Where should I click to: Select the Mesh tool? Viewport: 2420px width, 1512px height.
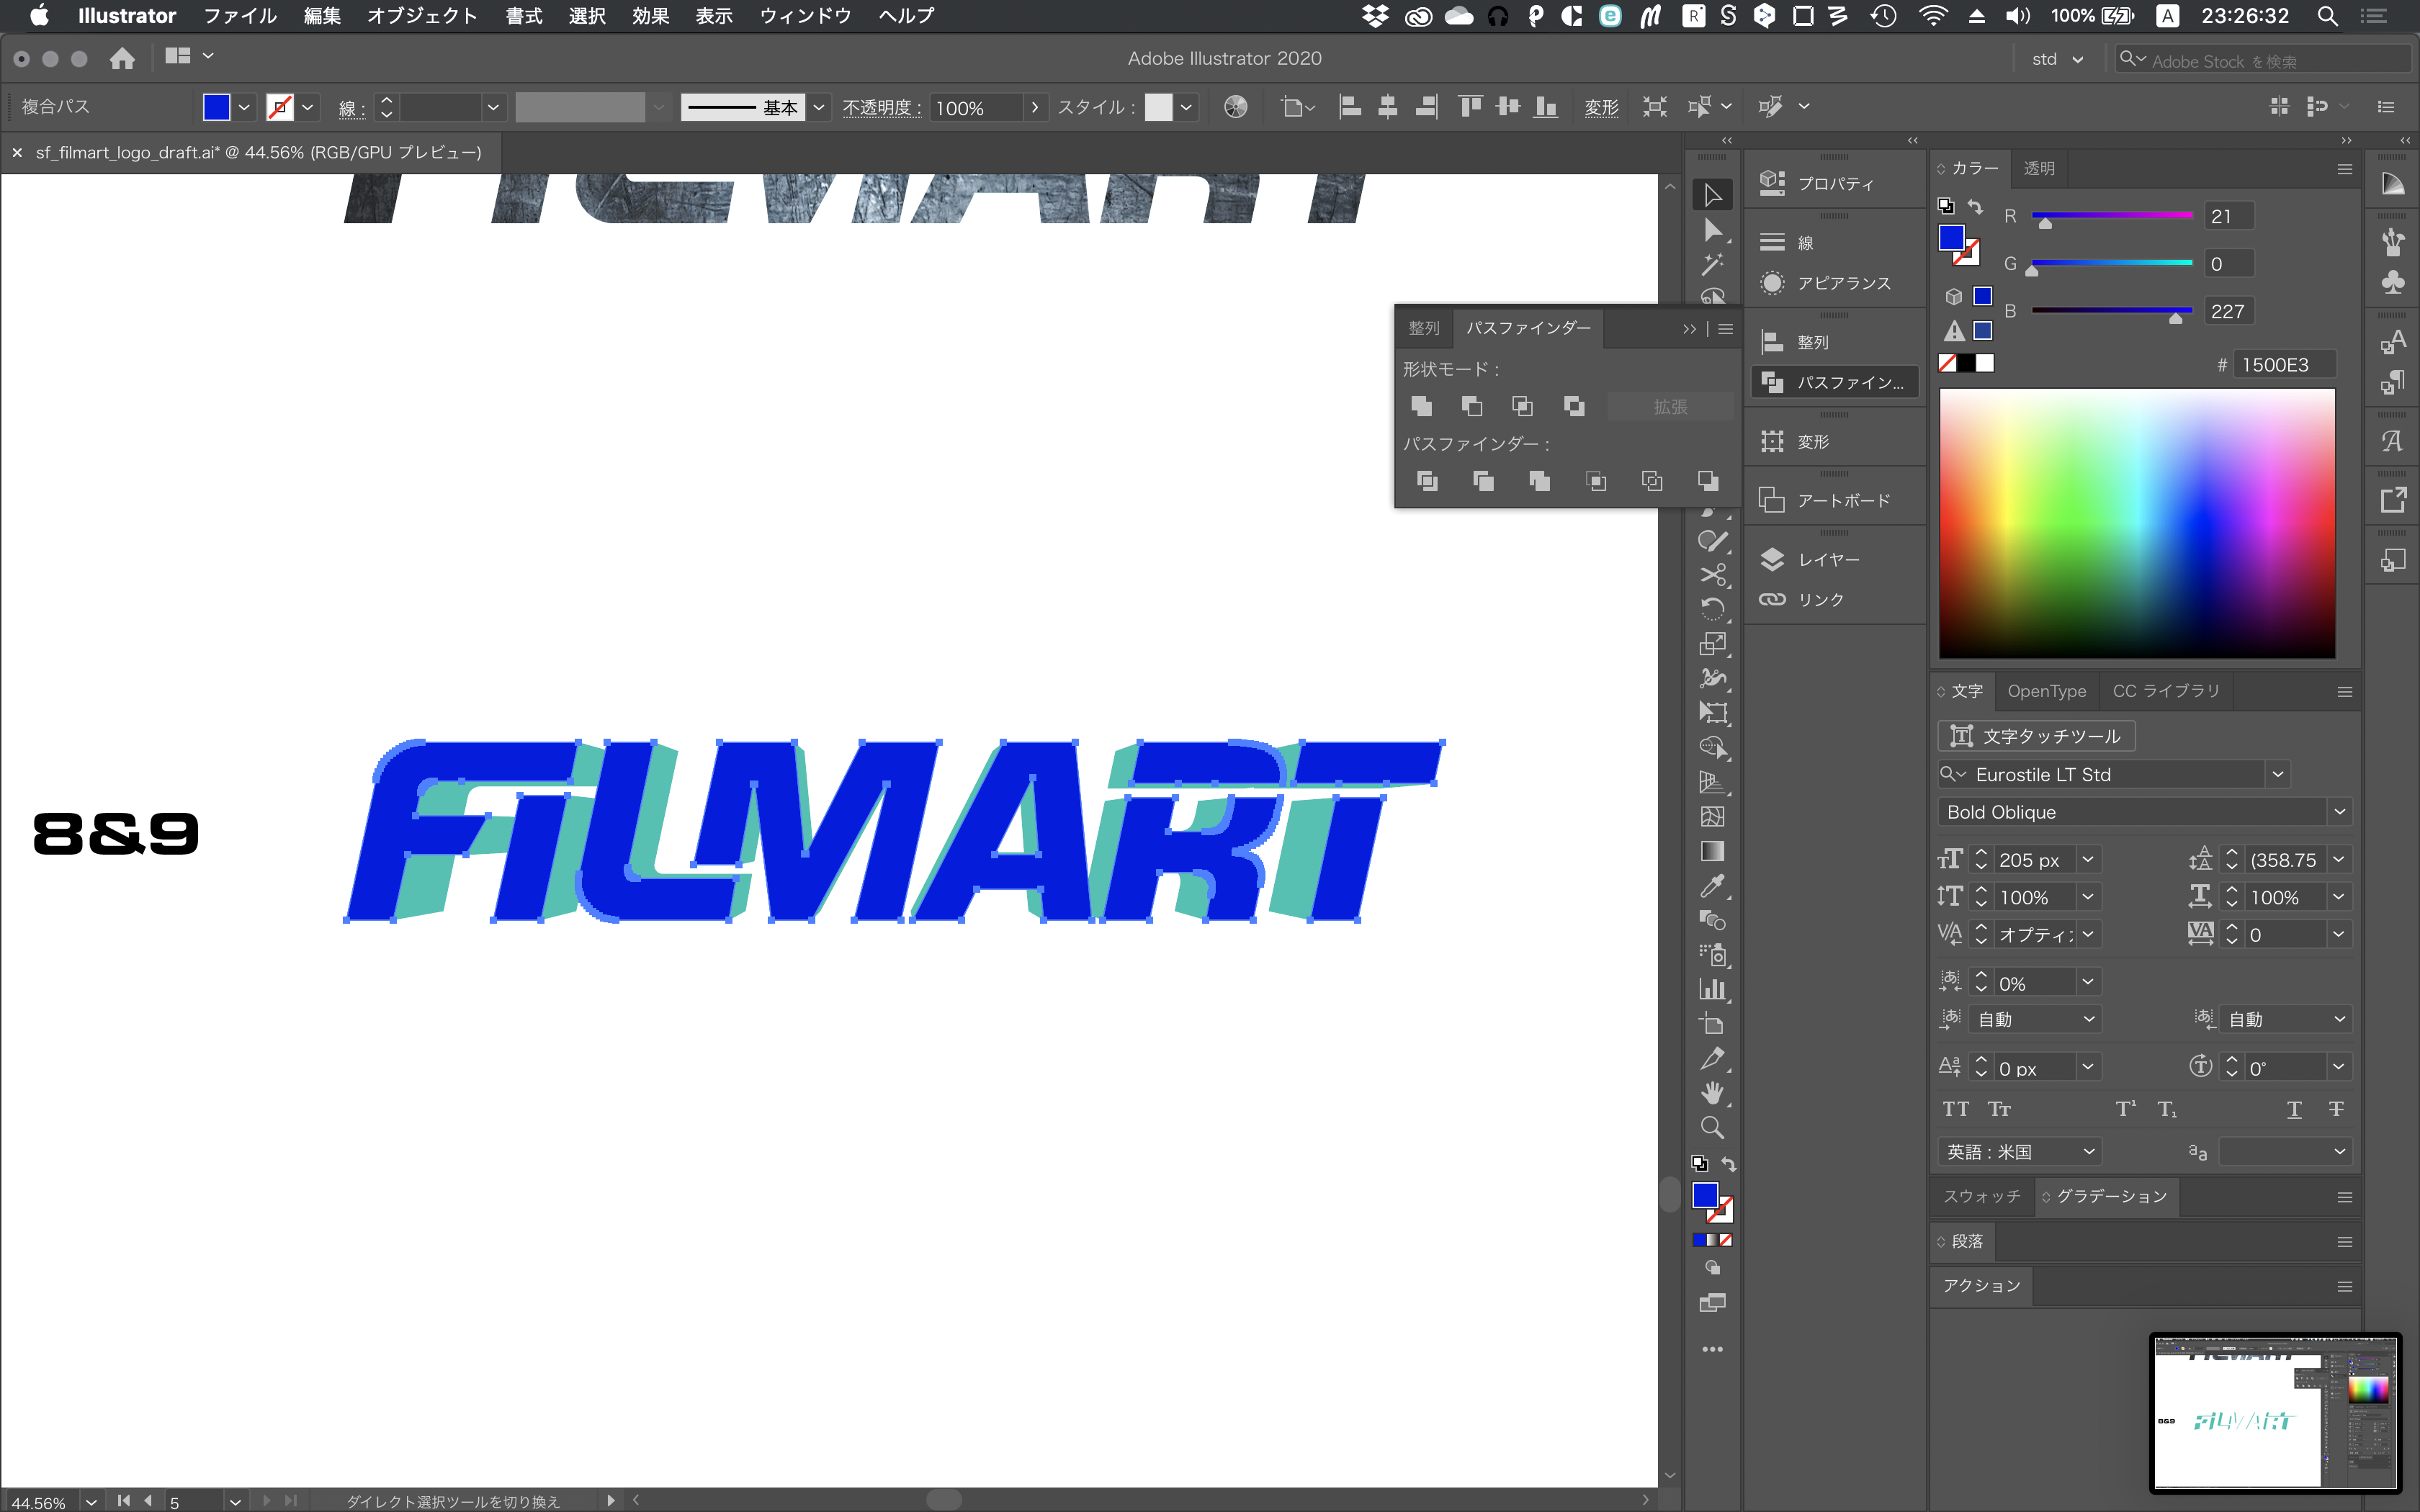1713,817
